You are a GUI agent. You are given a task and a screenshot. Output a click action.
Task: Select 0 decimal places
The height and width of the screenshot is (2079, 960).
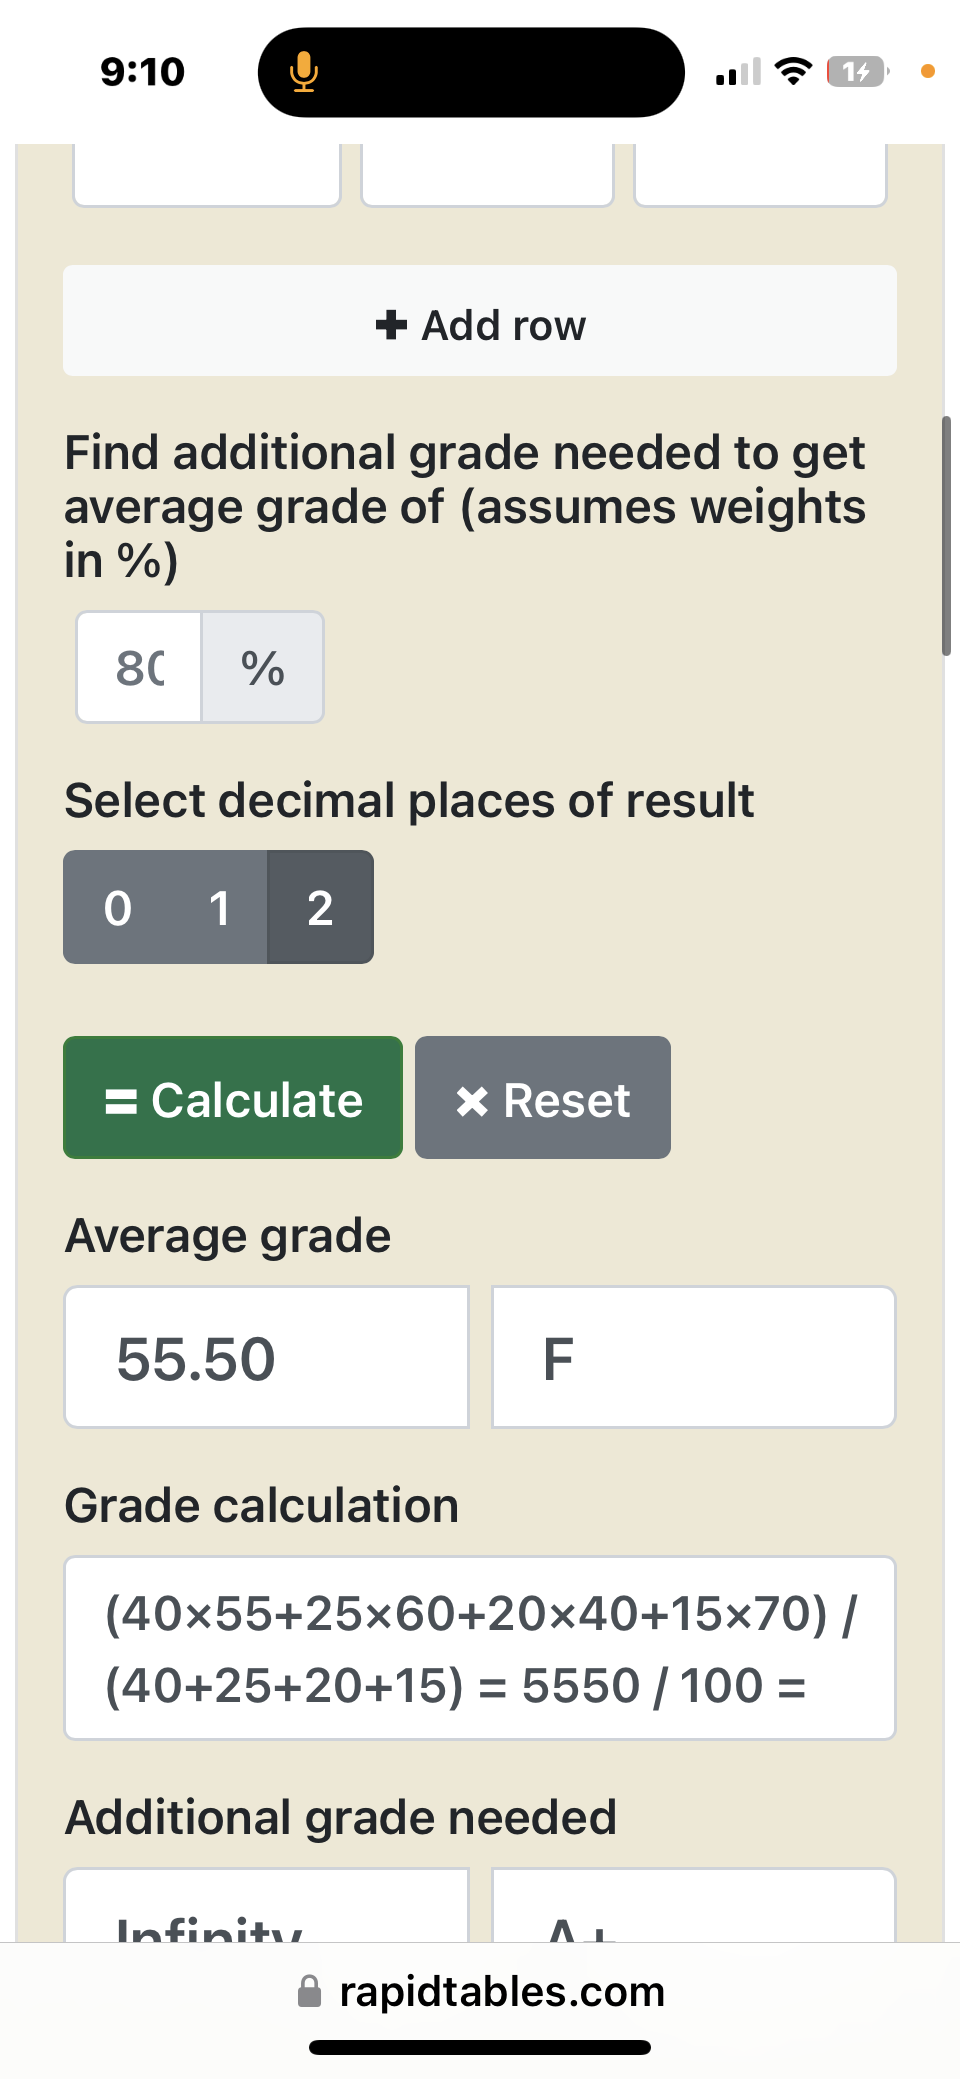pos(118,907)
